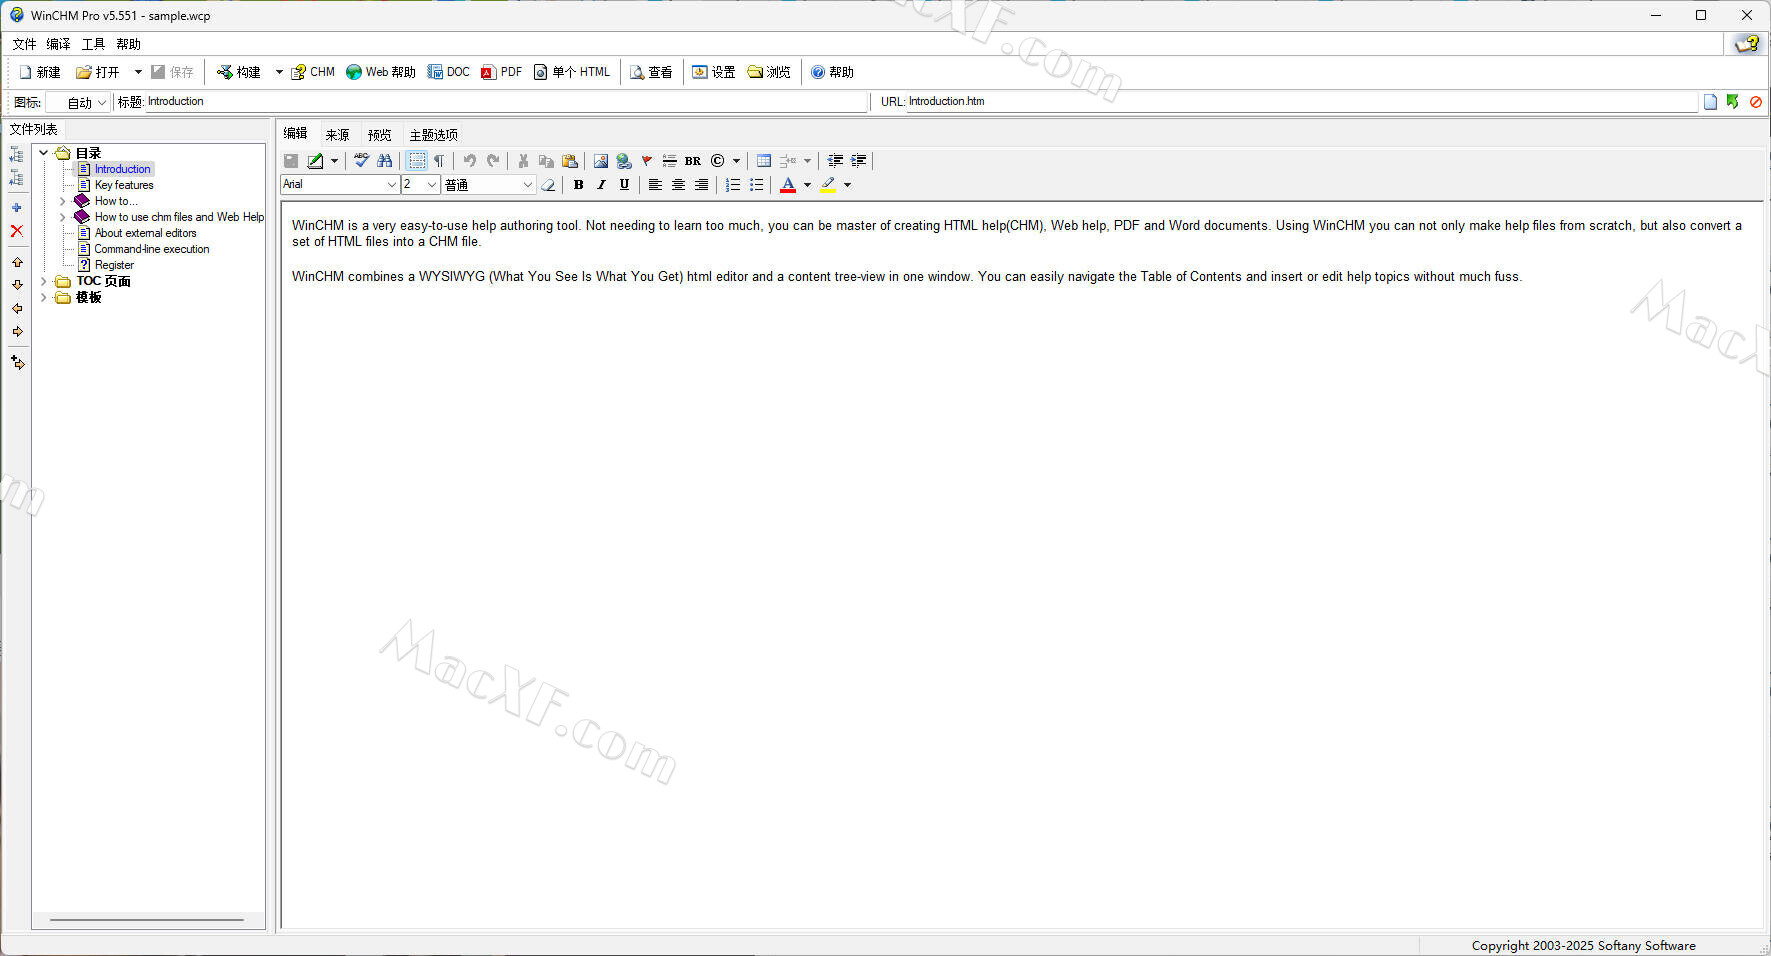Toggle the numbered list button
Image resolution: width=1771 pixels, height=956 pixels.
point(733,185)
